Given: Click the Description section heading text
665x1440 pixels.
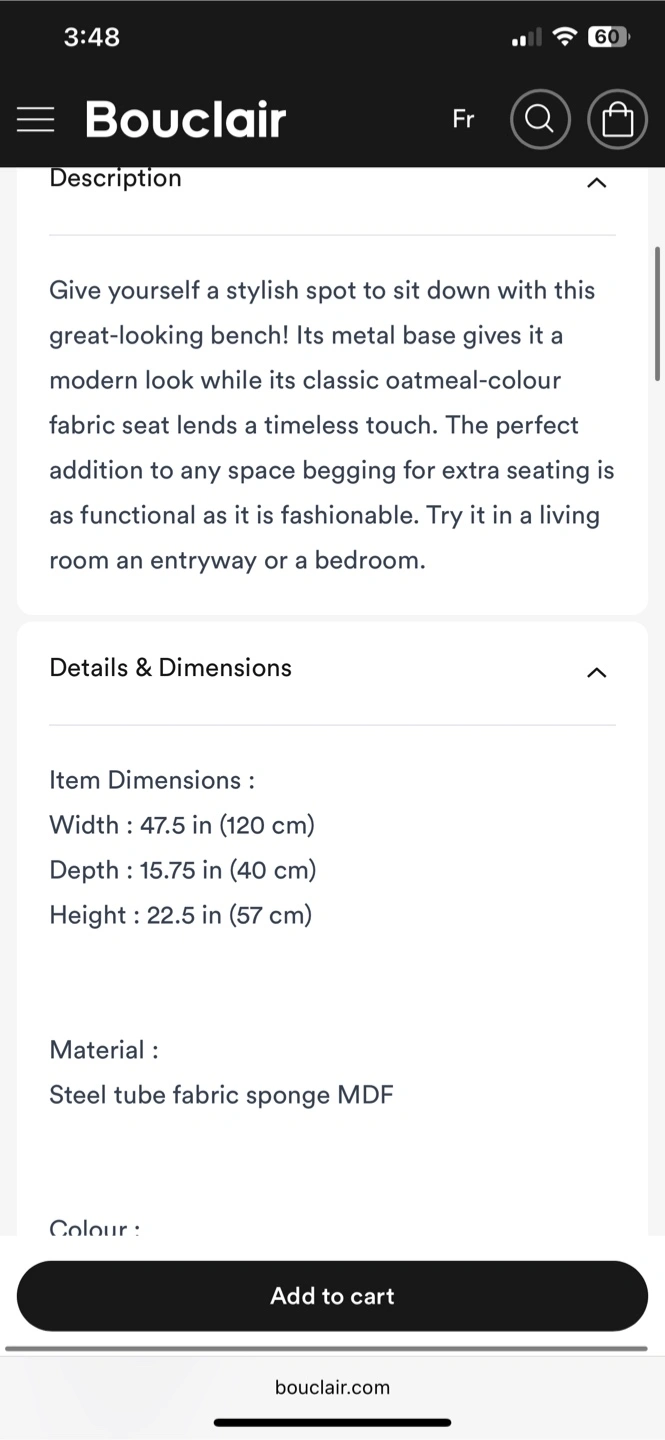Looking at the screenshot, I should click(x=115, y=178).
